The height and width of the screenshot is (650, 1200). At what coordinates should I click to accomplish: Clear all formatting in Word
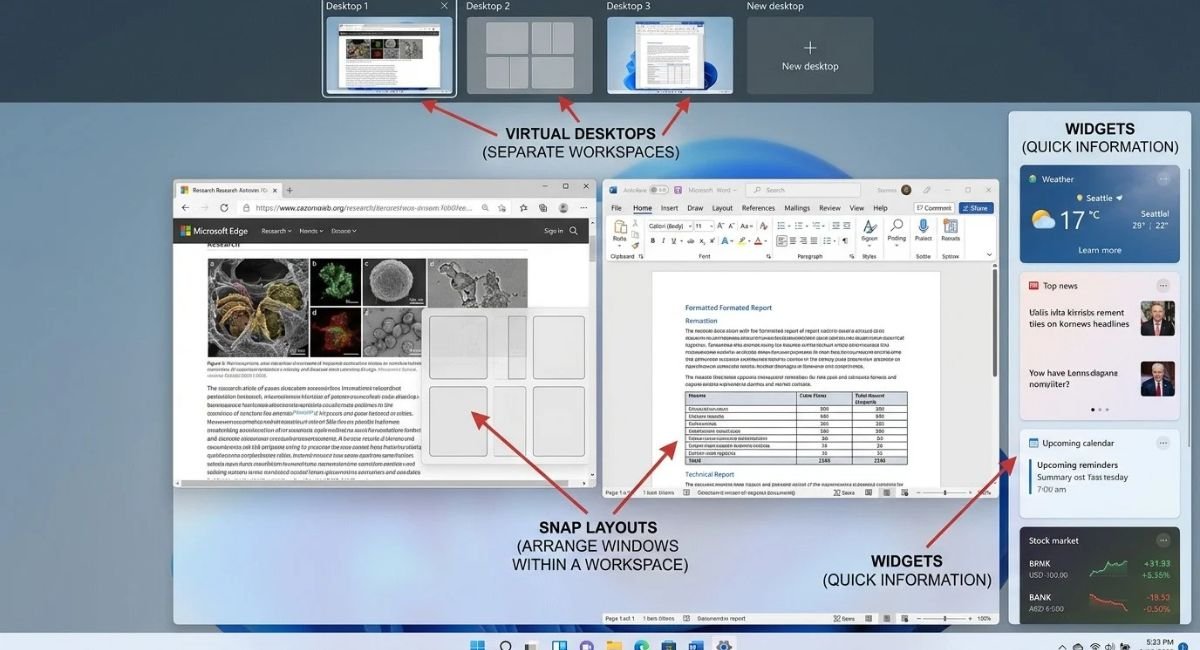point(763,226)
